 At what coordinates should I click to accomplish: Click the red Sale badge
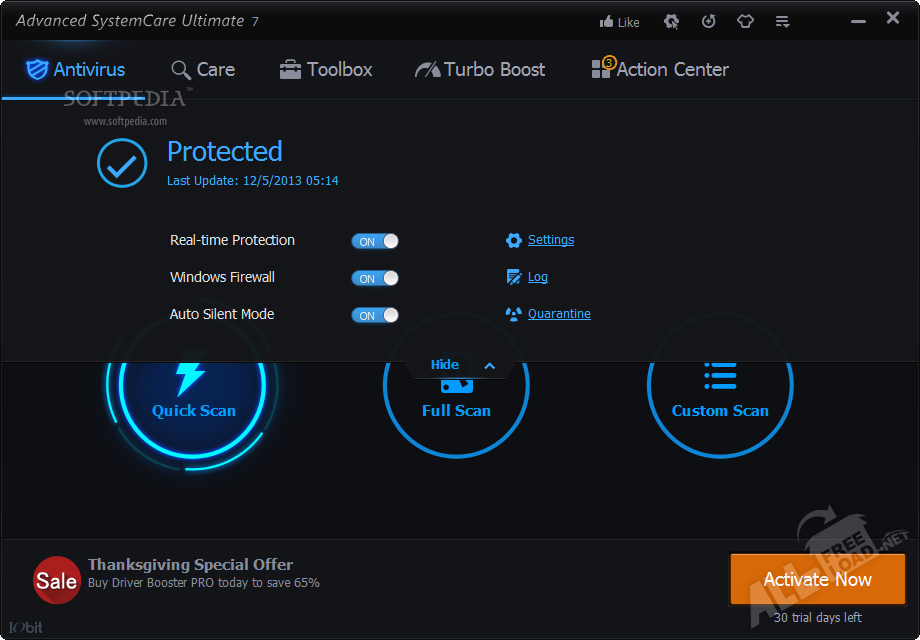click(x=57, y=580)
